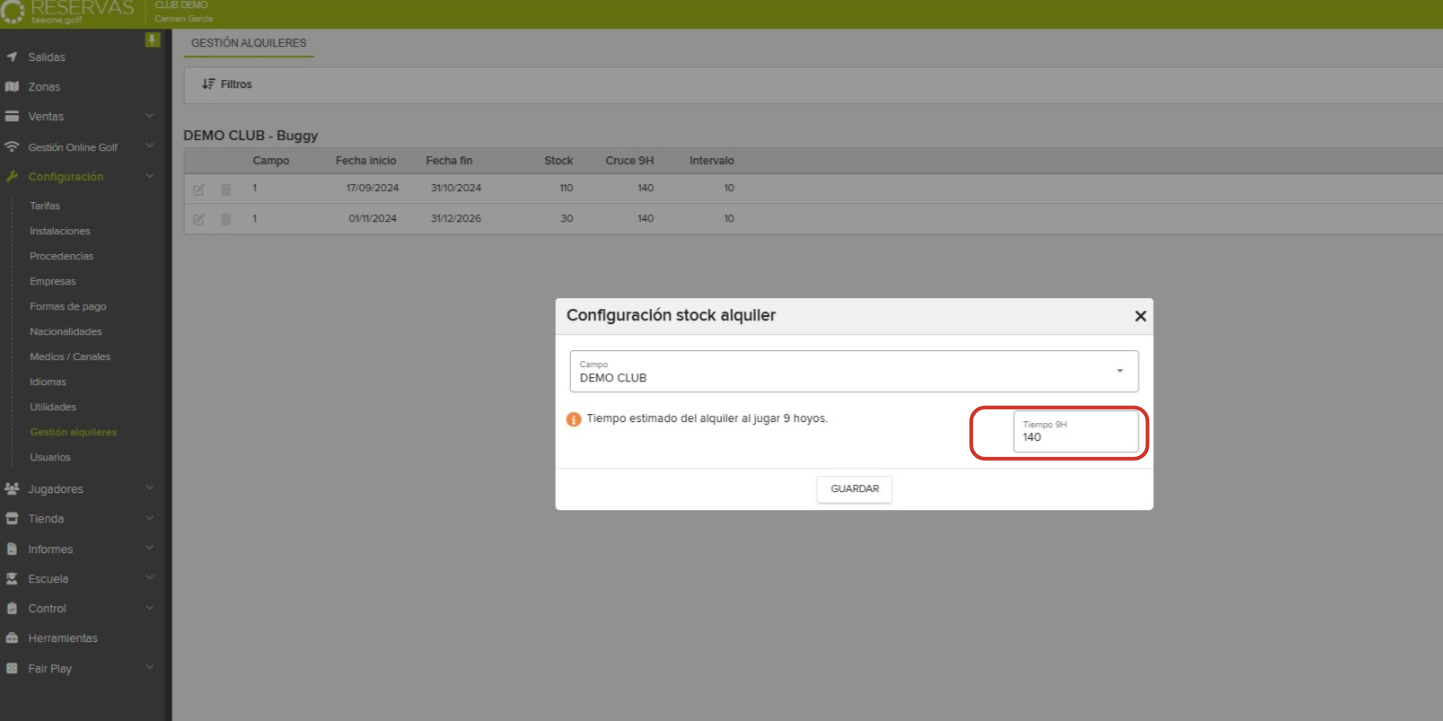Screen dimensions: 1443x721
Task: Click the Salidas arrow icon in the sidebar
Action: click(x=12, y=57)
